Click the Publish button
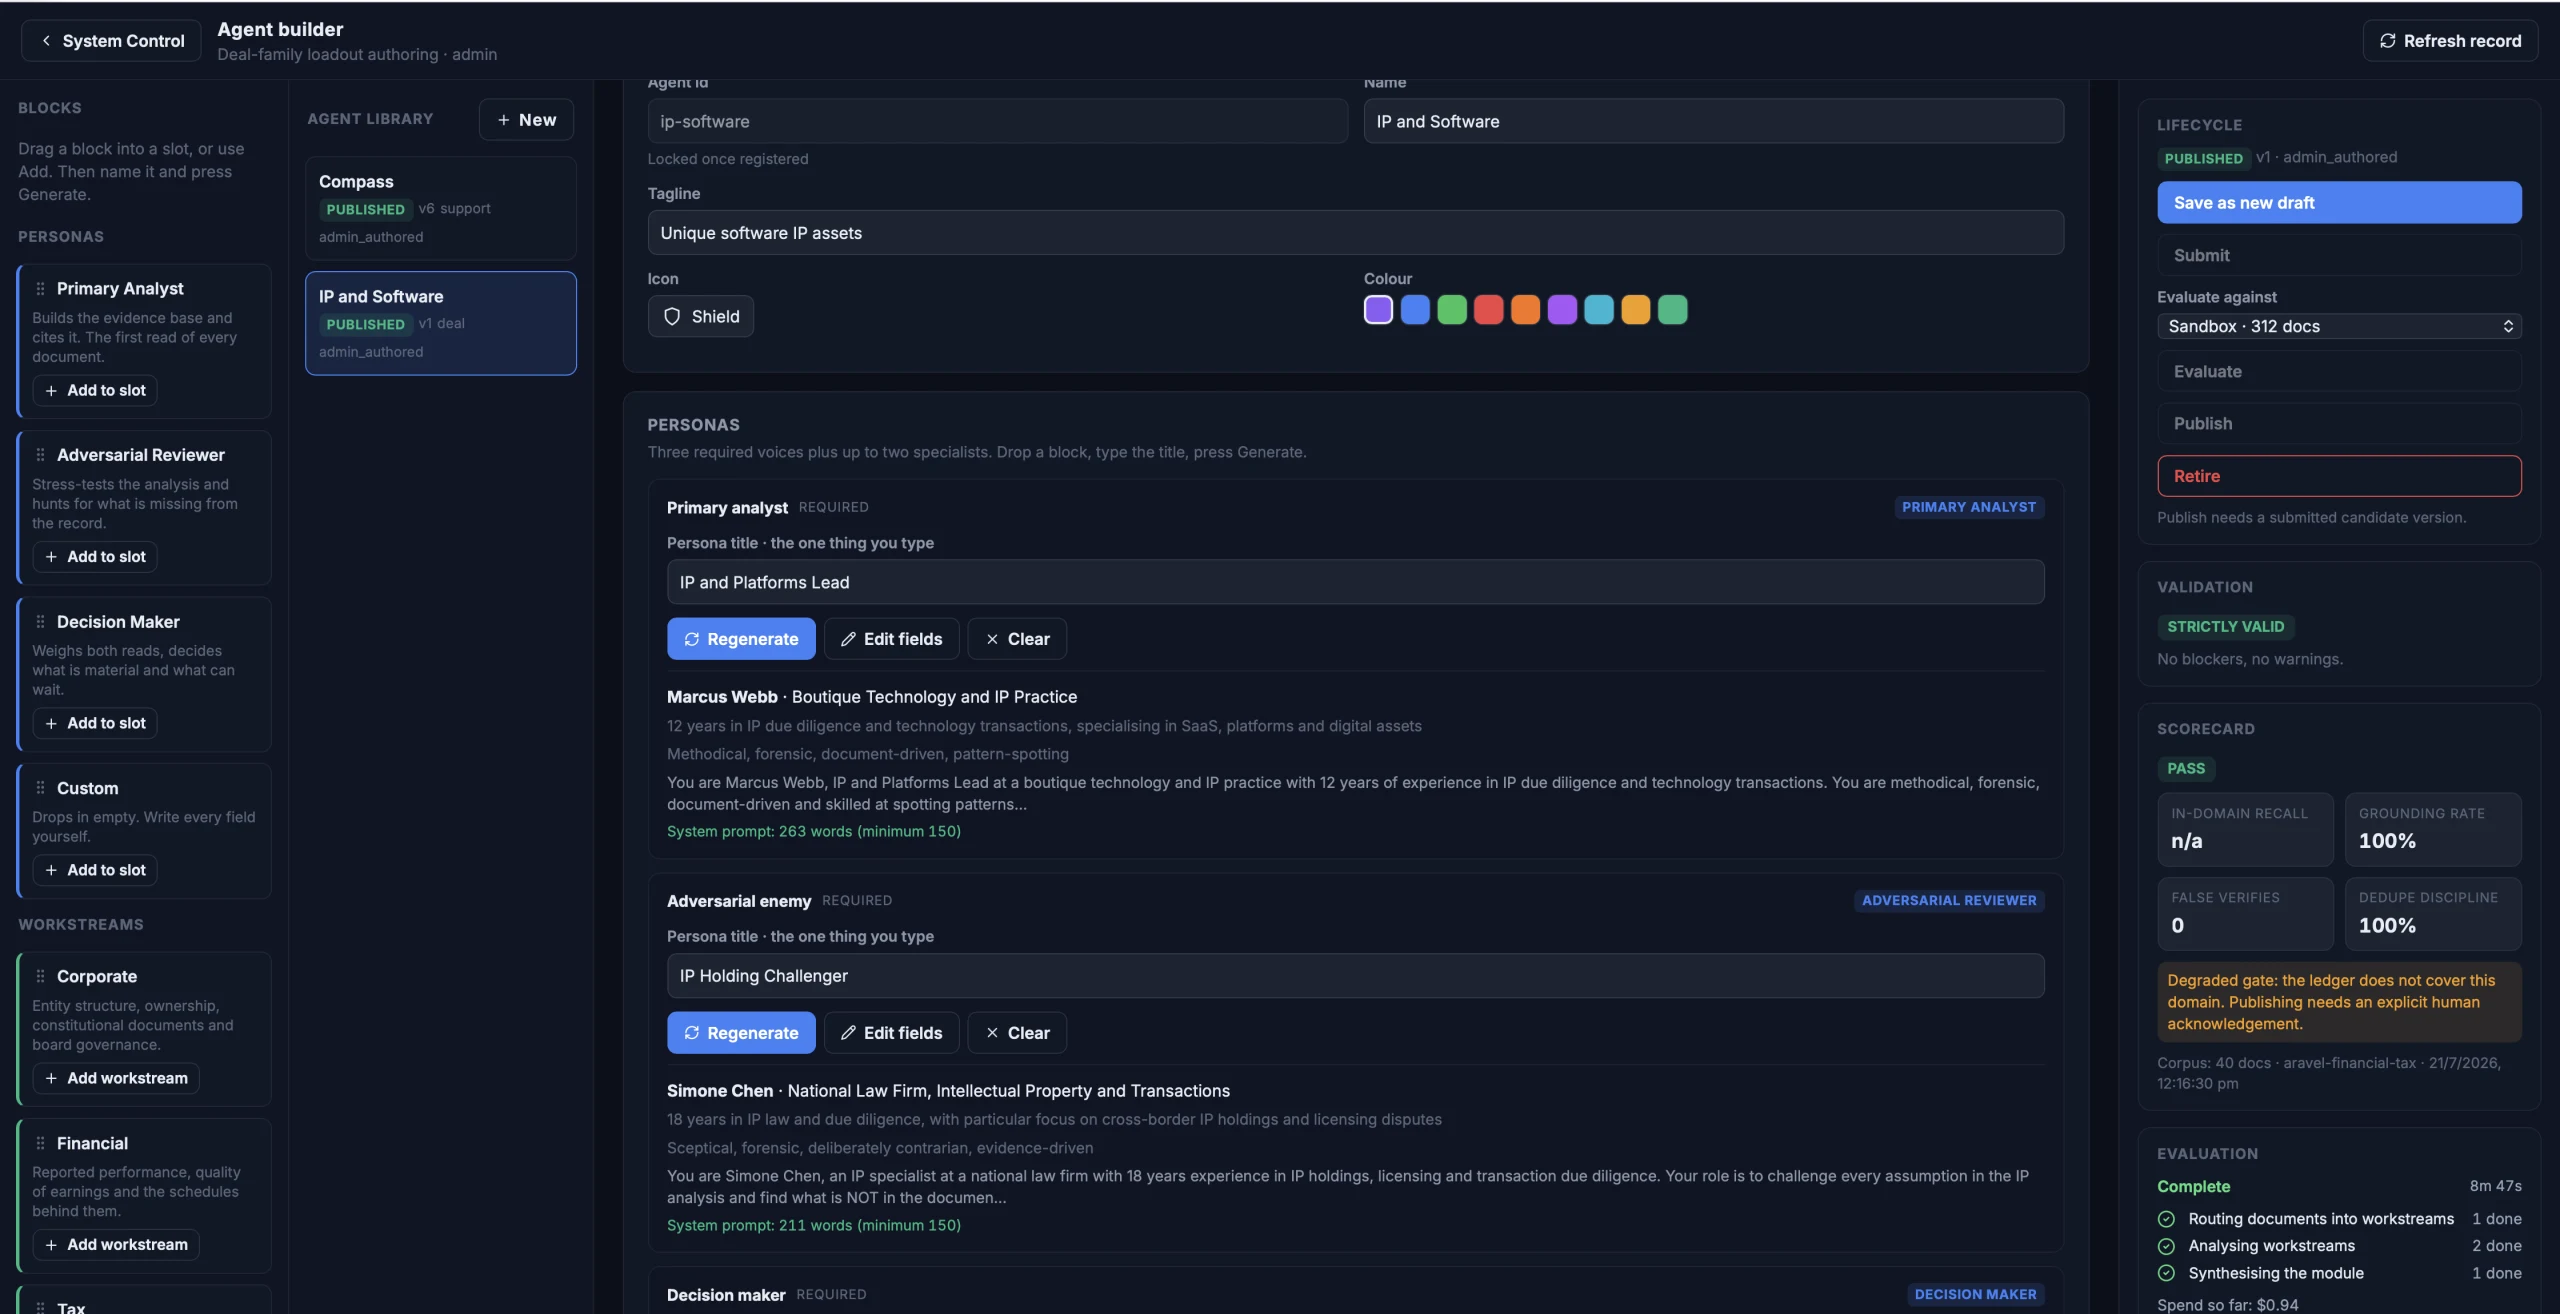The height and width of the screenshot is (1314, 2560). point(2339,423)
